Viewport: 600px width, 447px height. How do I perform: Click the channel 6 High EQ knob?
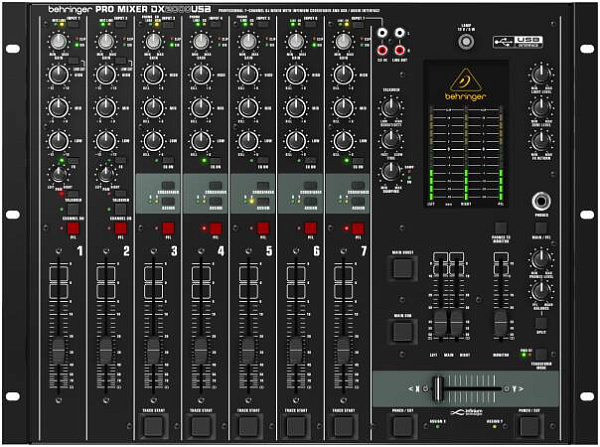(296, 75)
